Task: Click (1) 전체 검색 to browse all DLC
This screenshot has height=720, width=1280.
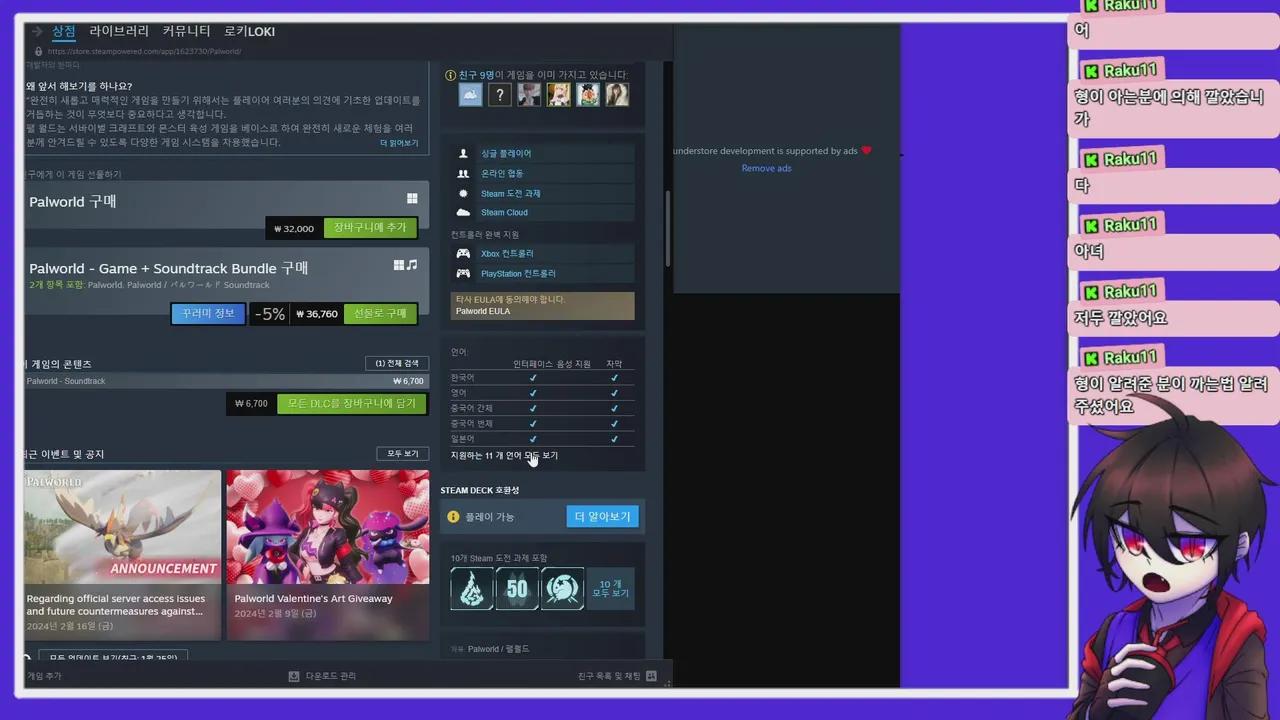Action: [x=397, y=363]
